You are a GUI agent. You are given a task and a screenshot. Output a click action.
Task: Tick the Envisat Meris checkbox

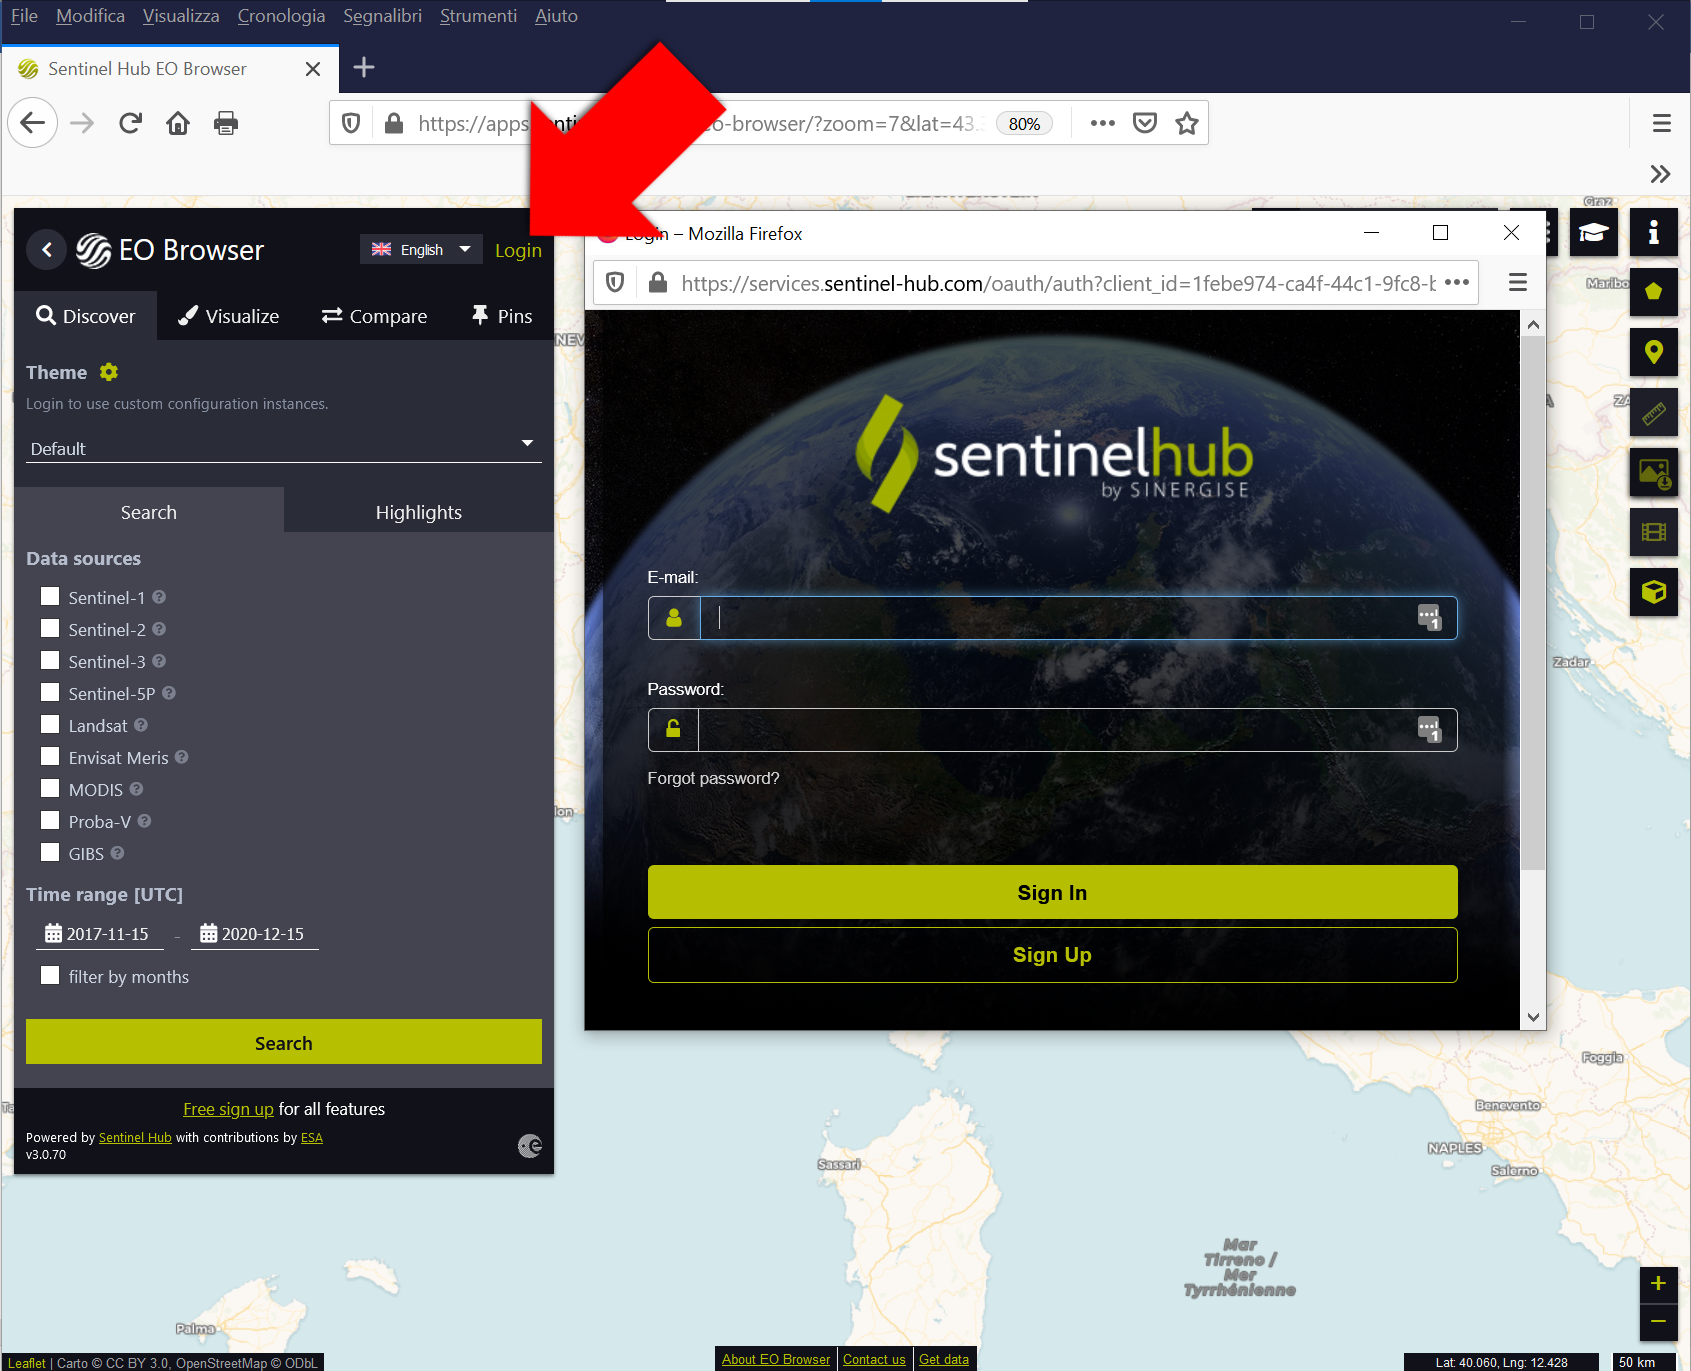click(x=50, y=757)
